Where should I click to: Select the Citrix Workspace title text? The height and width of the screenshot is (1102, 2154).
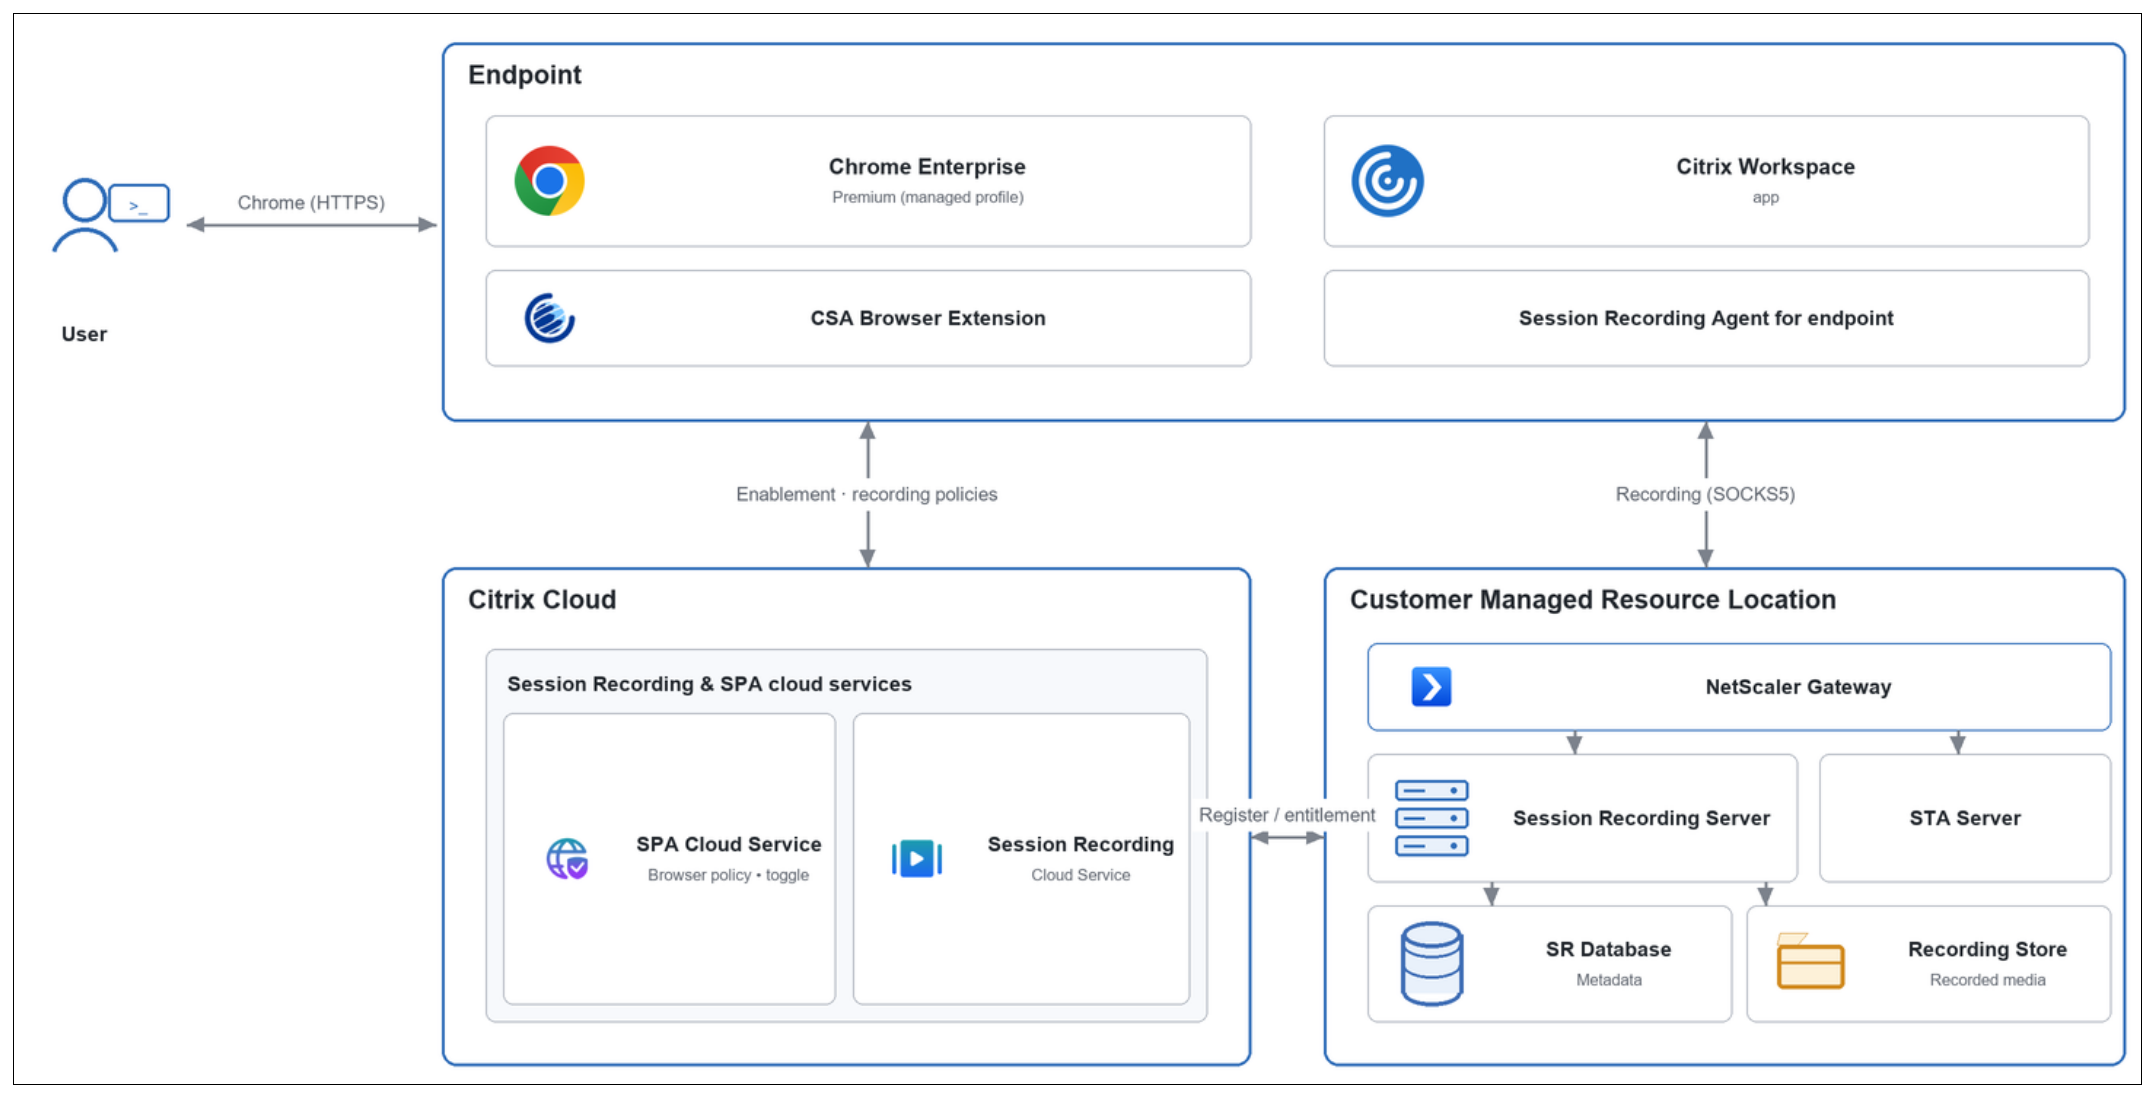click(1765, 167)
